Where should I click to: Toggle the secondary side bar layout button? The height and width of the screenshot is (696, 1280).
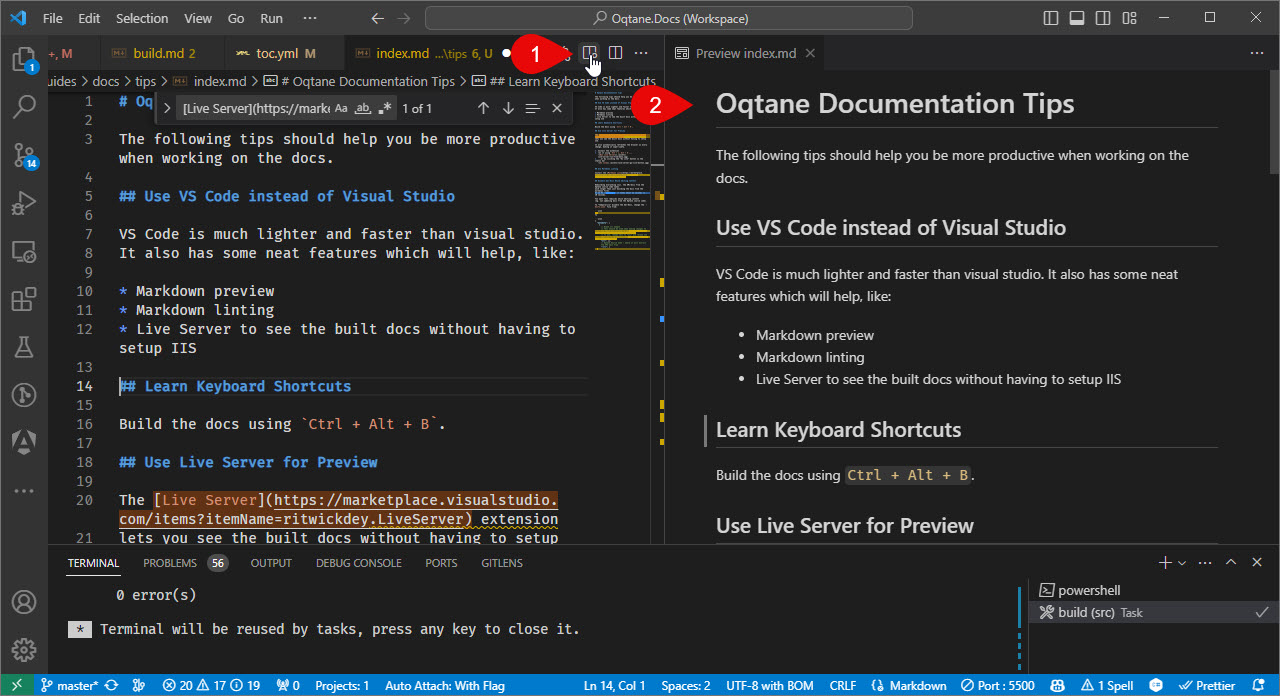(x=1102, y=18)
